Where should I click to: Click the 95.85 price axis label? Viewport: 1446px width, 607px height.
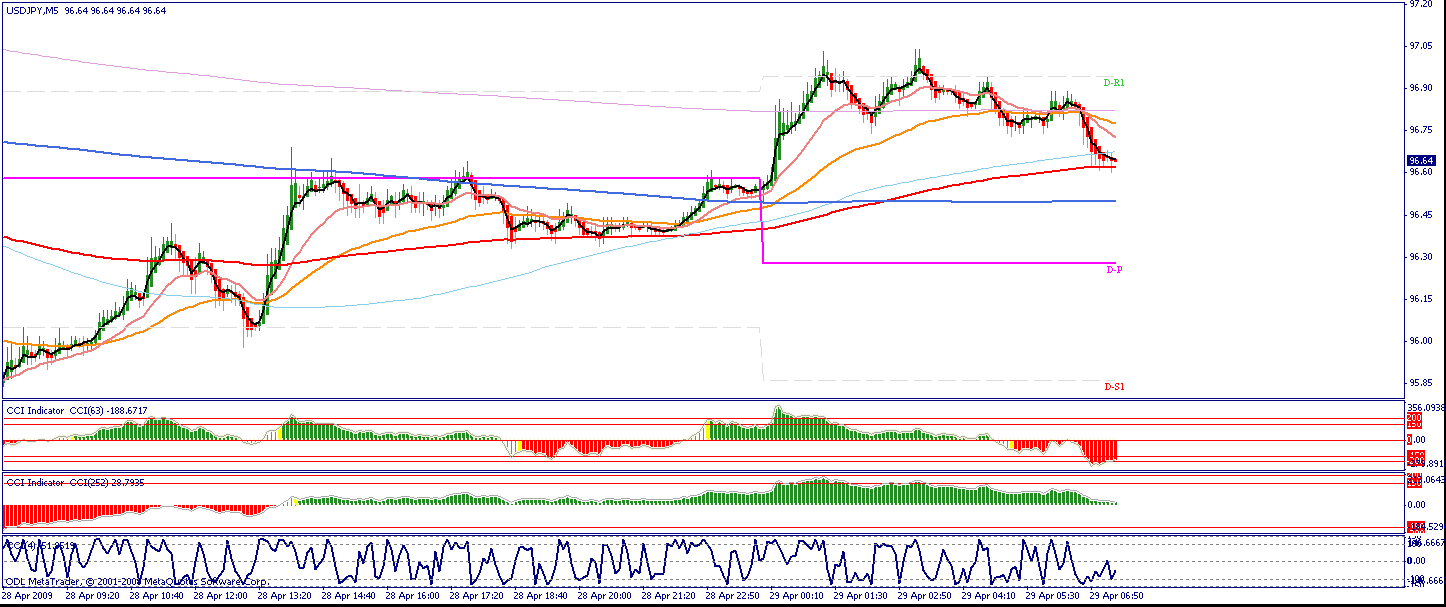pos(1420,383)
